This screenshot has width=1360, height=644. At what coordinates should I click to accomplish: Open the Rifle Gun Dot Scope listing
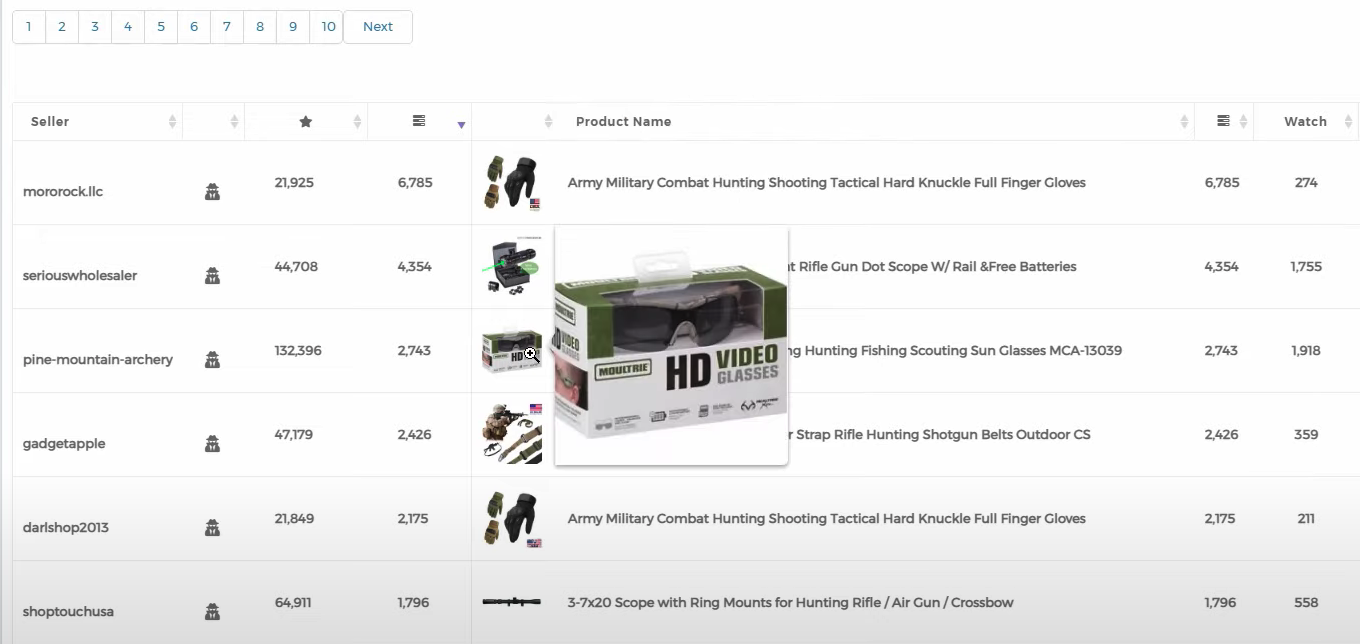[933, 267]
